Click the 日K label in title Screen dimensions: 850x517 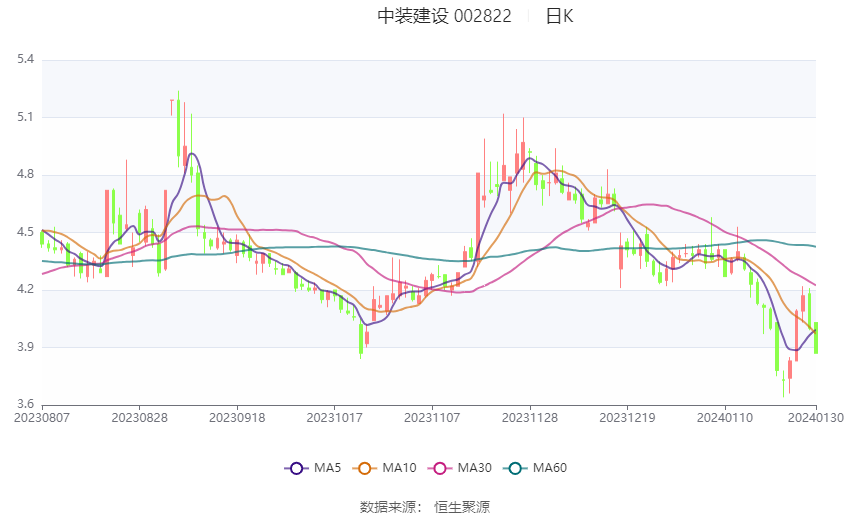click(559, 16)
